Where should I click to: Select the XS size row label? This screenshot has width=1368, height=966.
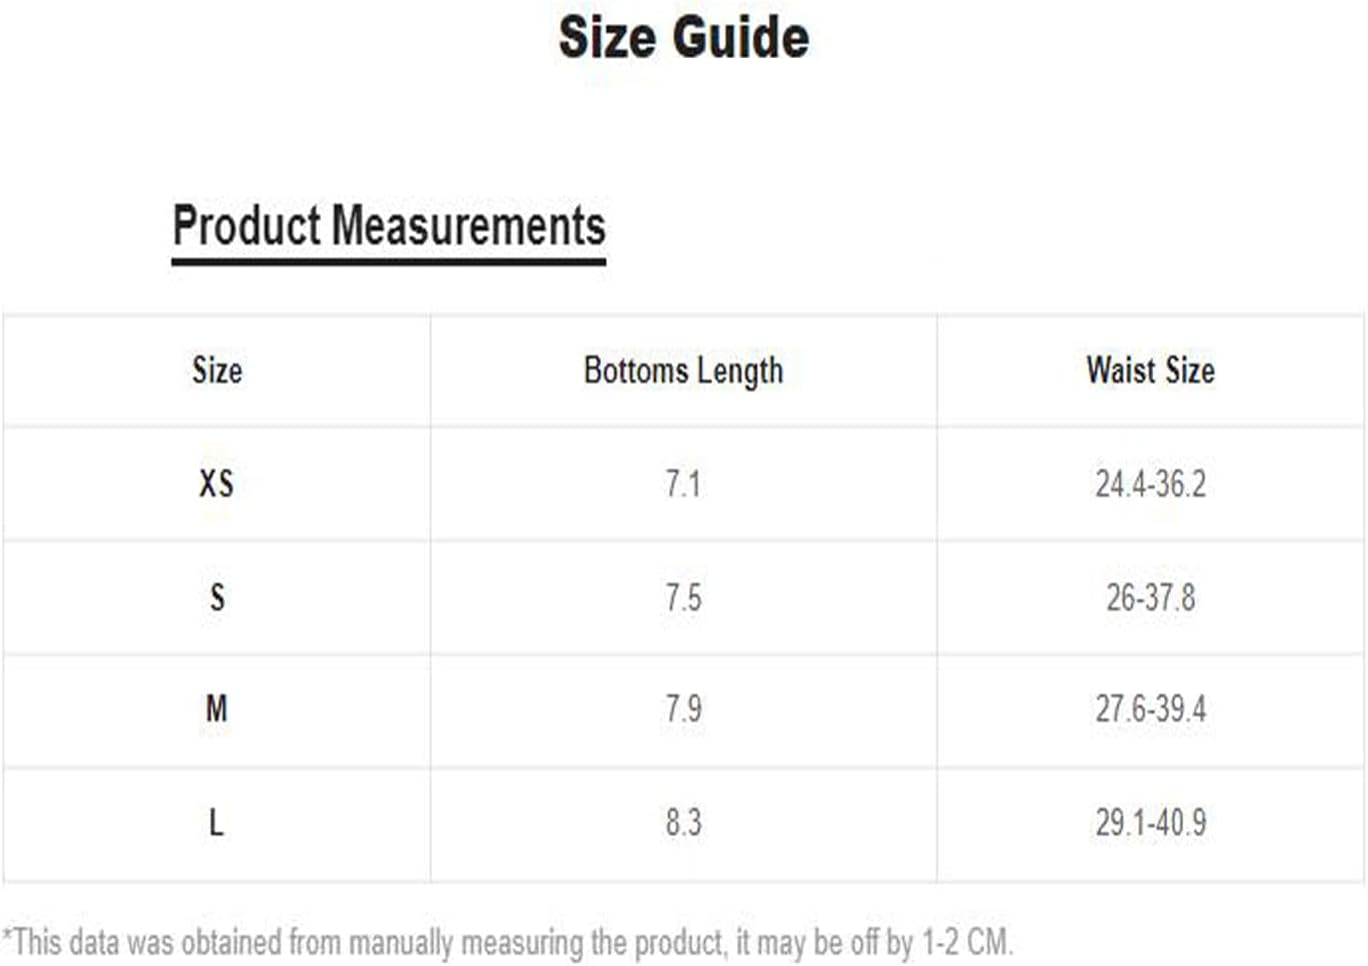(216, 484)
